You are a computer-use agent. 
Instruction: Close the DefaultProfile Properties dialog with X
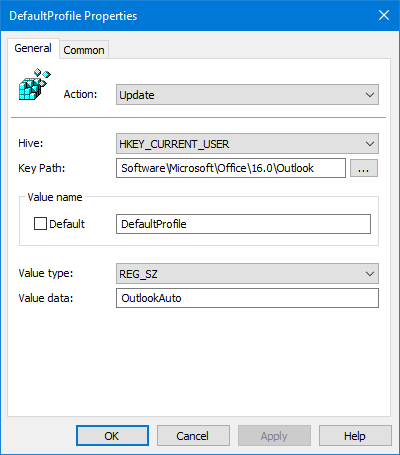point(384,15)
